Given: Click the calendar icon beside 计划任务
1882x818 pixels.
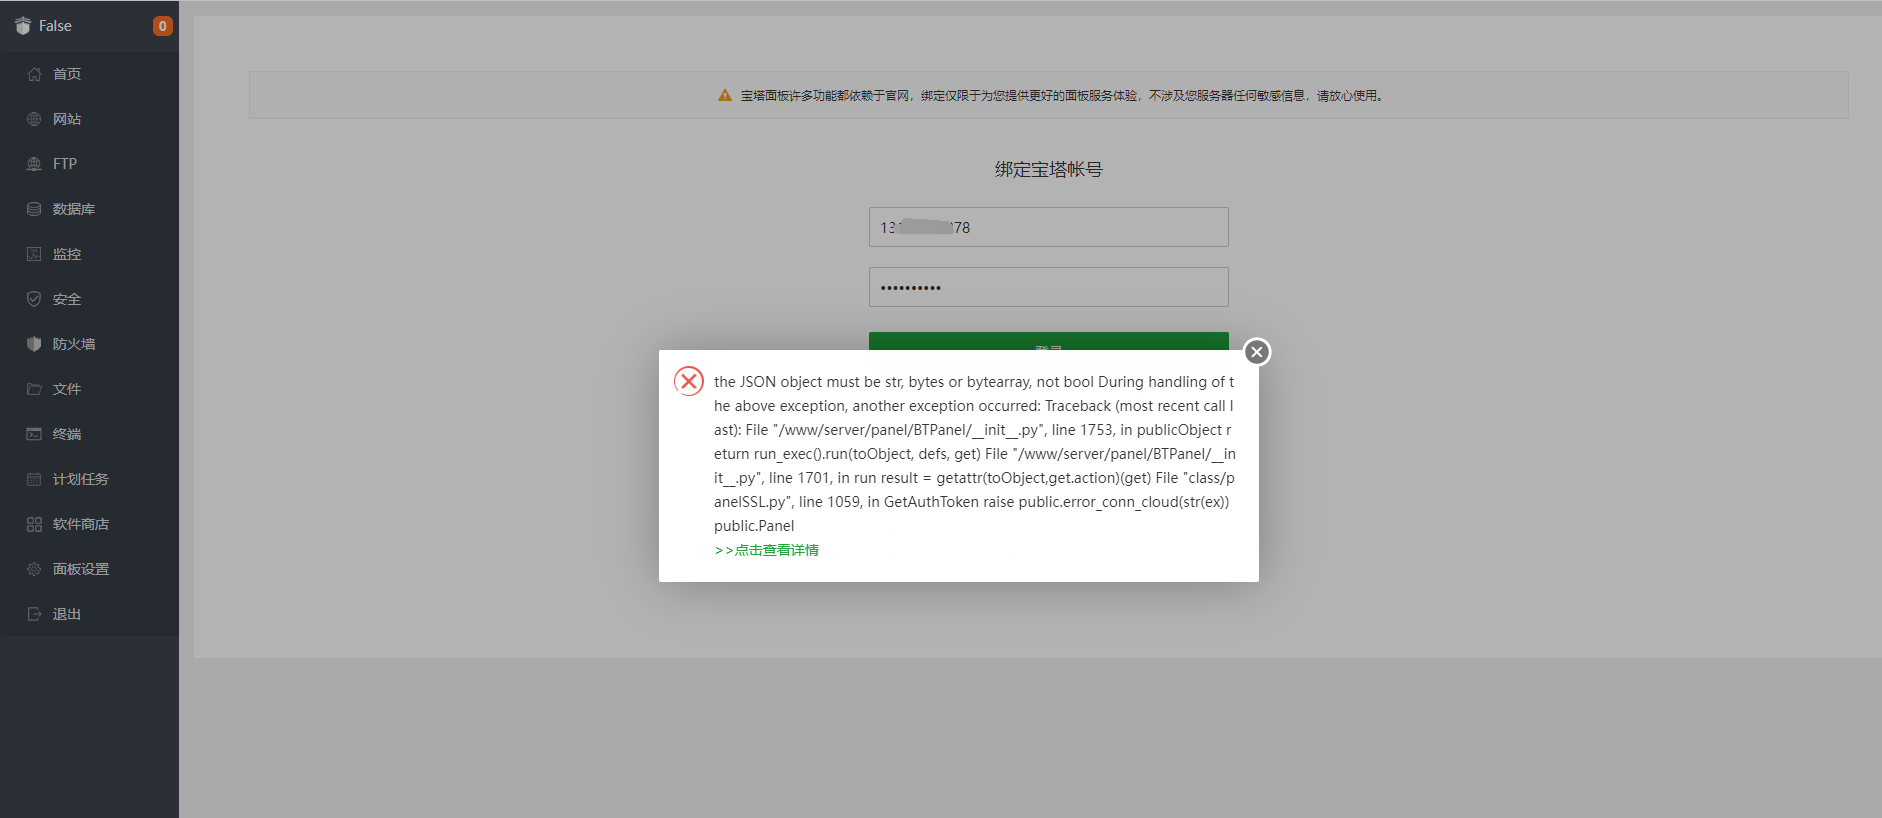Looking at the screenshot, I should coord(34,479).
